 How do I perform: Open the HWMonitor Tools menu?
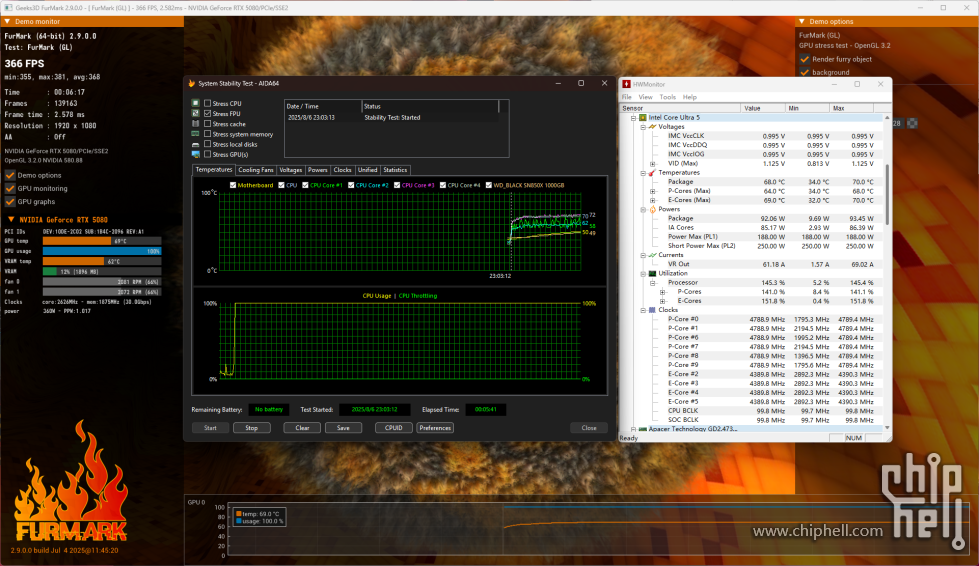click(667, 97)
